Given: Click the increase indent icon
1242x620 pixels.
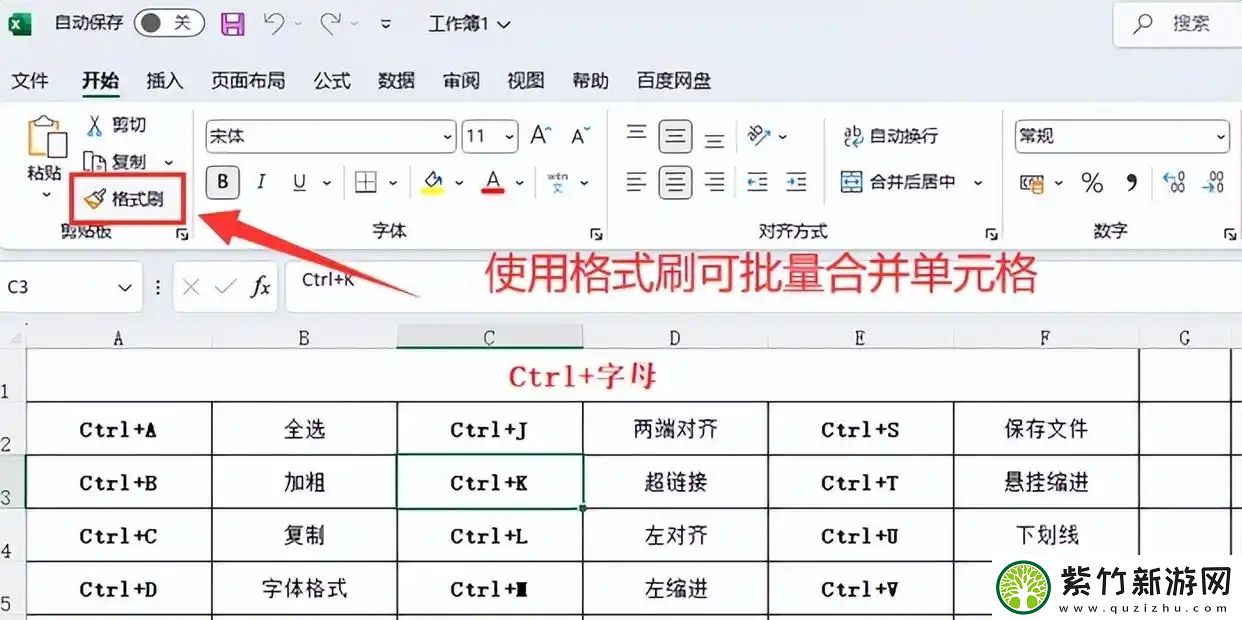Looking at the screenshot, I should [x=796, y=182].
